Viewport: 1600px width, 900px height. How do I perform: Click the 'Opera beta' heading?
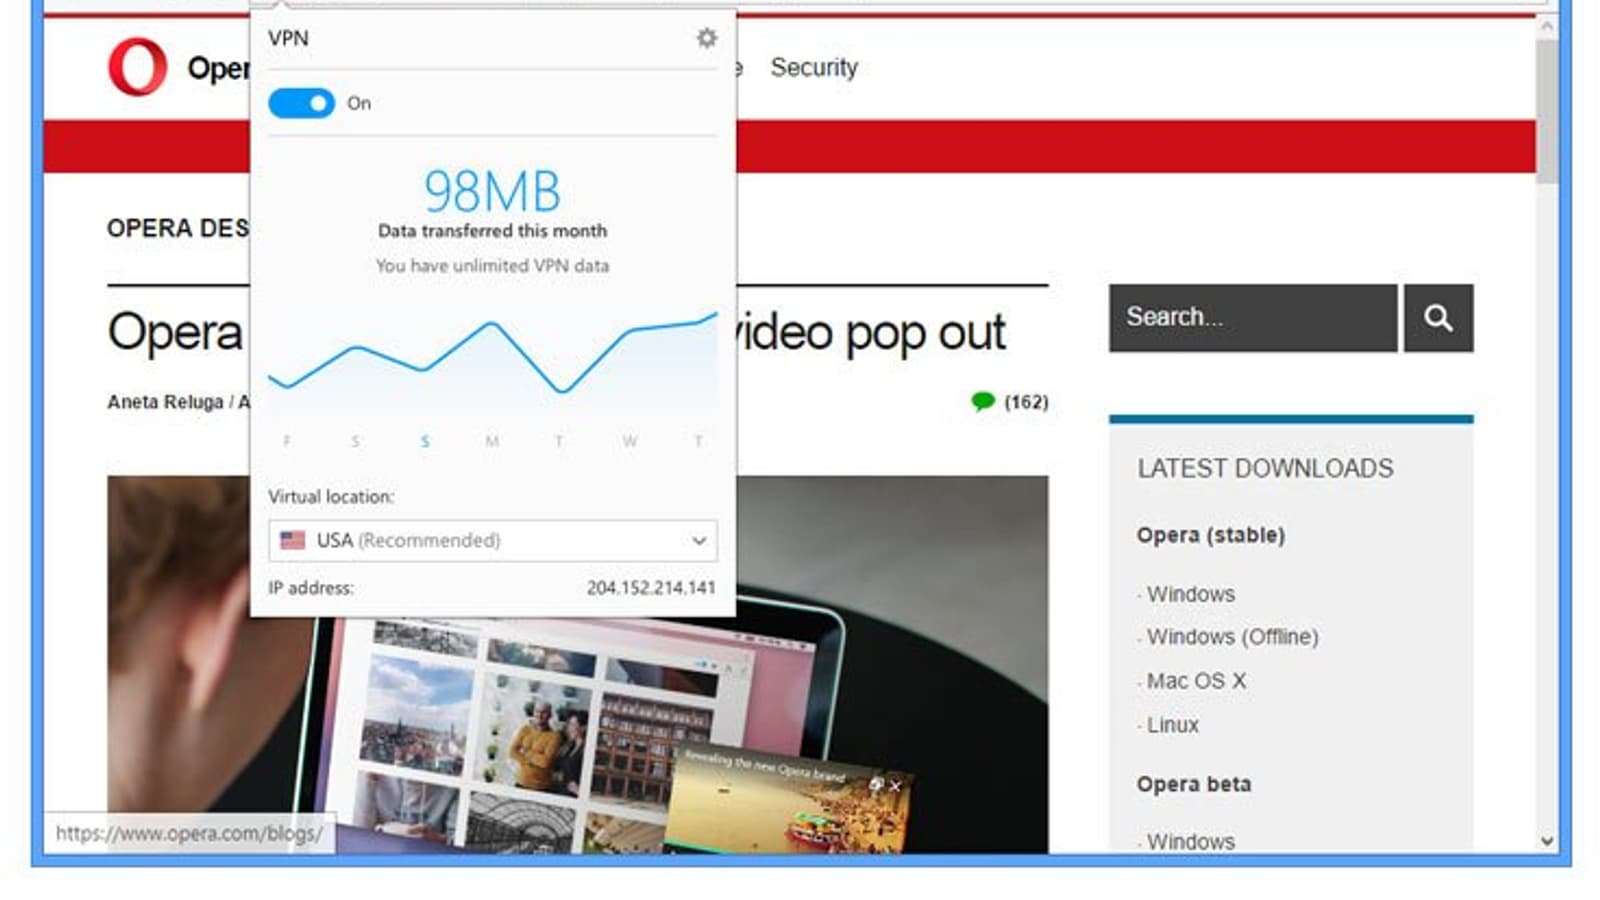1194,784
